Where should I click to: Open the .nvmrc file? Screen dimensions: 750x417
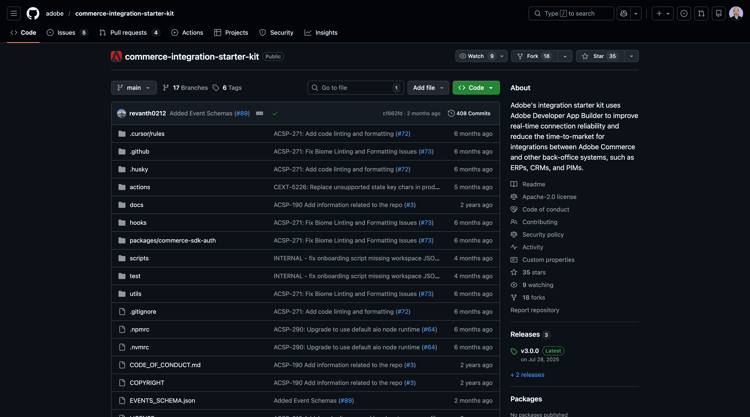tap(139, 347)
